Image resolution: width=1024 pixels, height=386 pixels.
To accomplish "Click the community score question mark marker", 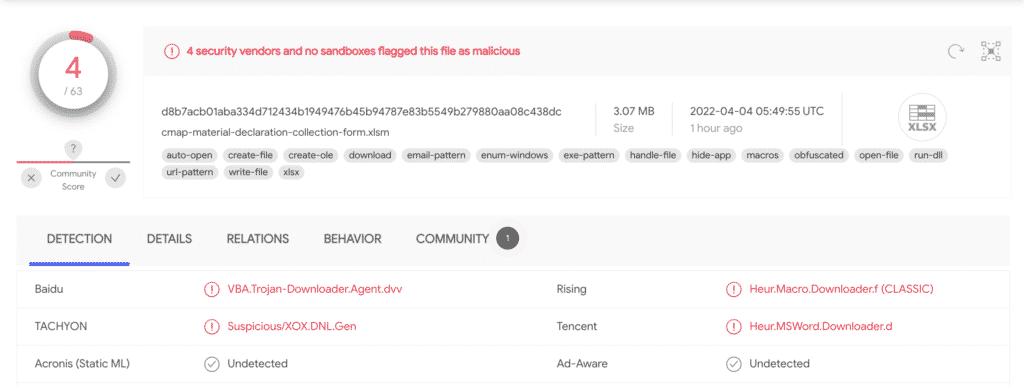I will [x=73, y=149].
